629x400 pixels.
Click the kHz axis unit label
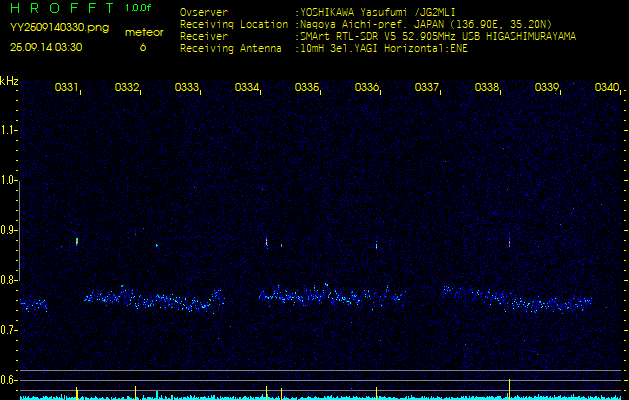(x=9, y=81)
